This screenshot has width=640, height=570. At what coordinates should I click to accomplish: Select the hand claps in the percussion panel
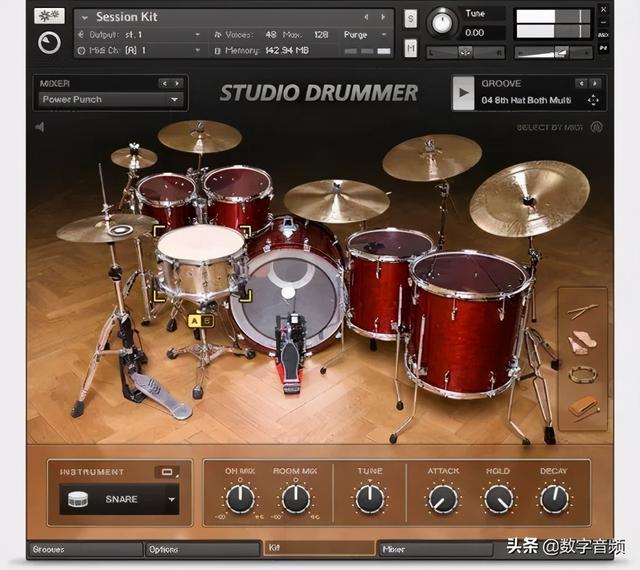coord(582,342)
